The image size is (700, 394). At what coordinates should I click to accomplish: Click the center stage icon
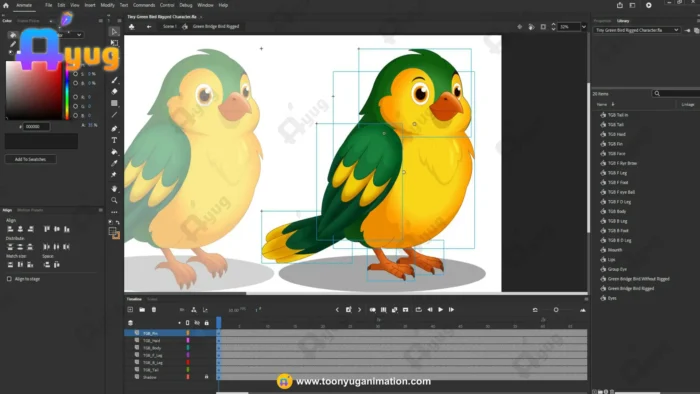[520, 27]
